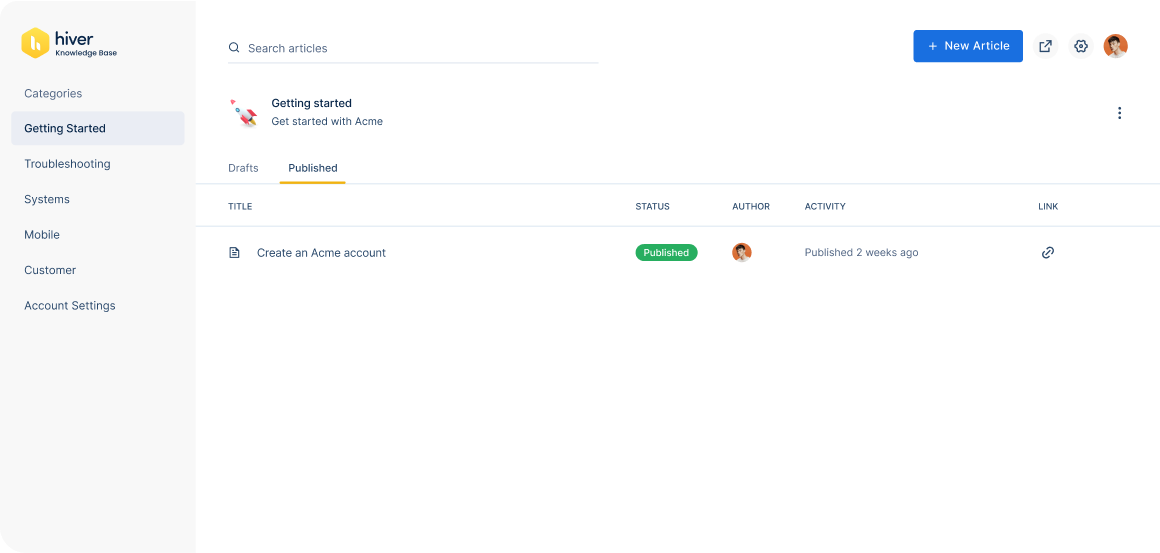Viewport: 1160px width, 553px height.
Task: Go to Systems category
Action: click(47, 199)
